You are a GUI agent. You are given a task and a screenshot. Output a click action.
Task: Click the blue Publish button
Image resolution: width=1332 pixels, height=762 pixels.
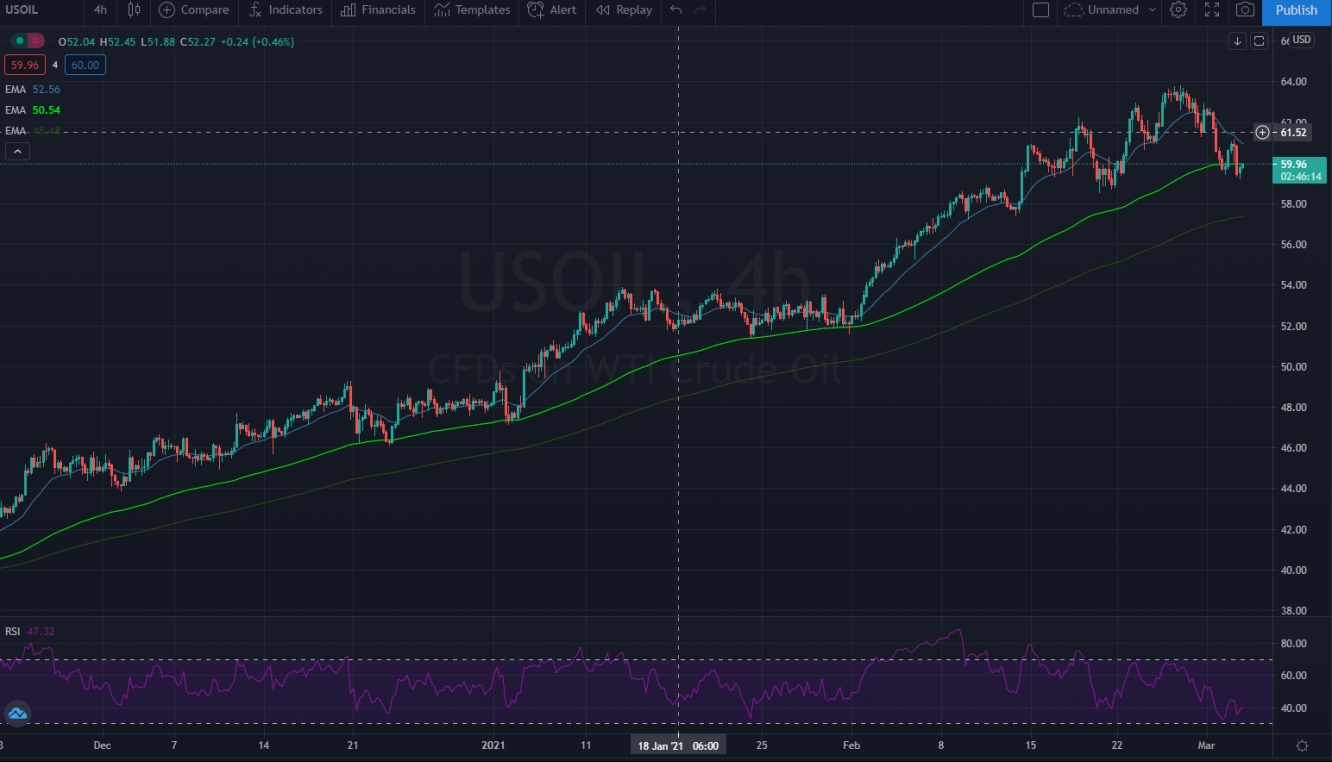click(1296, 10)
